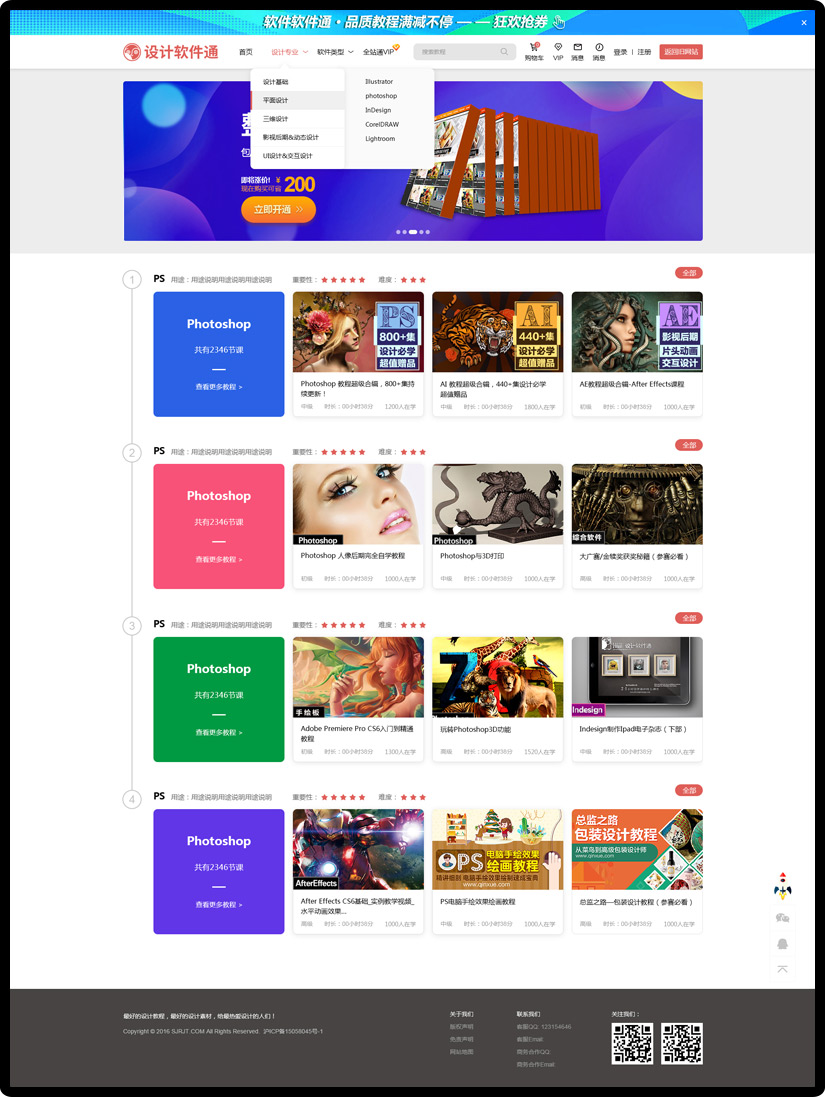Click the QQ penguin icon in sidebar
The height and width of the screenshot is (1097, 825).
782,943
